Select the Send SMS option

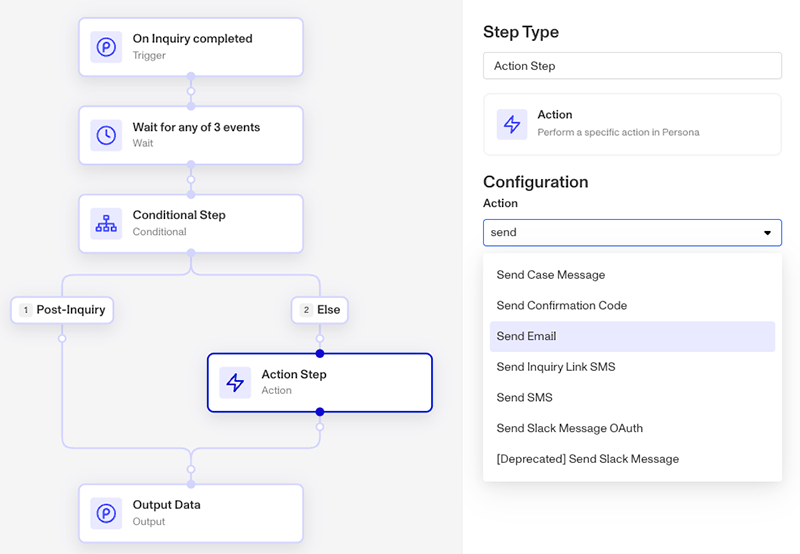632,397
